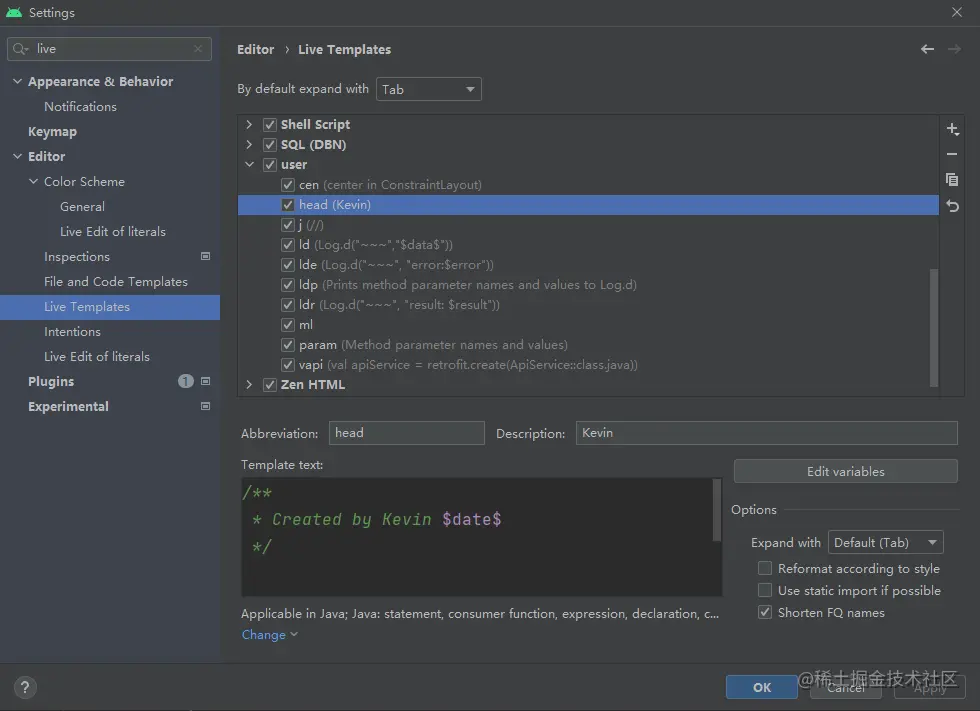Enable "Reformat according to style"

[765, 568]
